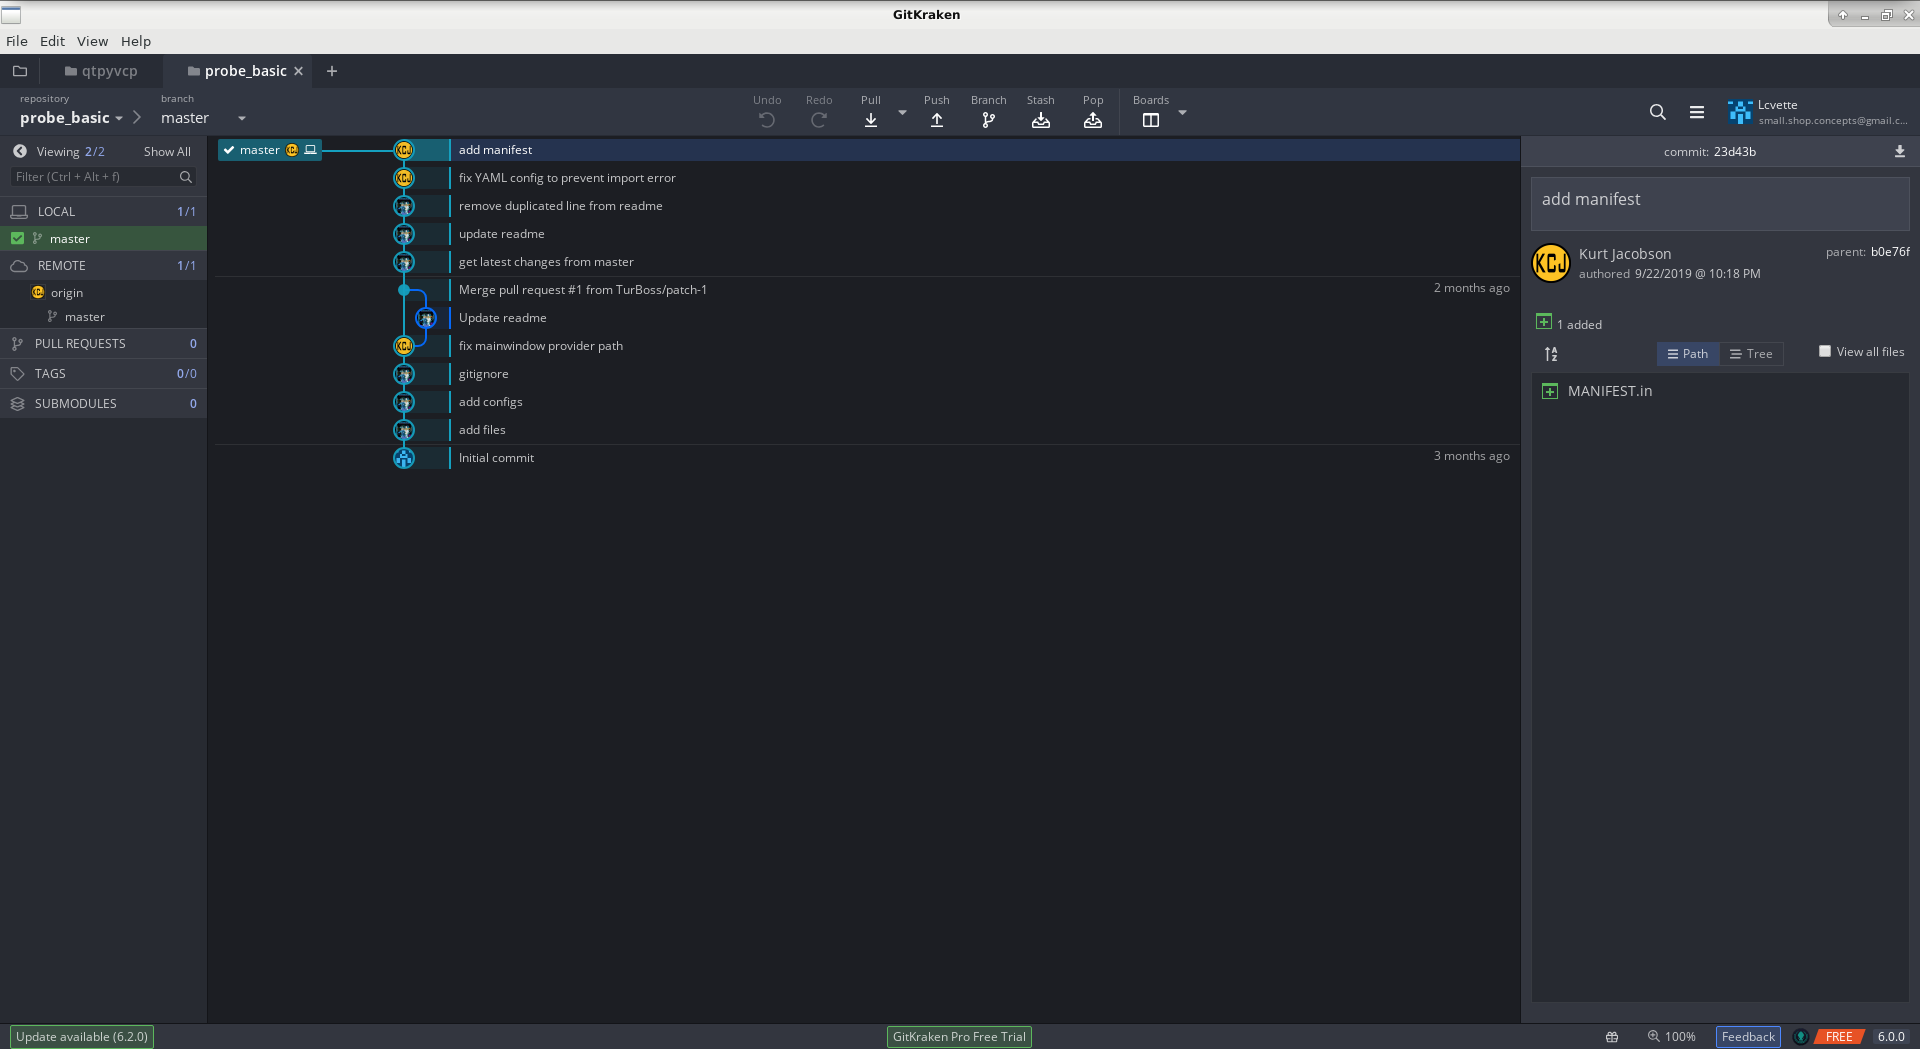Open the Pull options dropdown arrow
Screen dimensions: 1920x1049
point(902,113)
